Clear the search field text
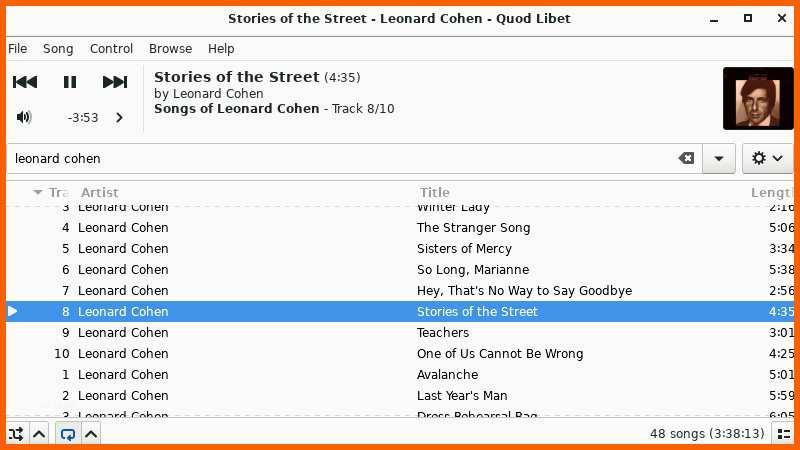The width and height of the screenshot is (800, 450). pyautogui.click(x=686, y=158)
